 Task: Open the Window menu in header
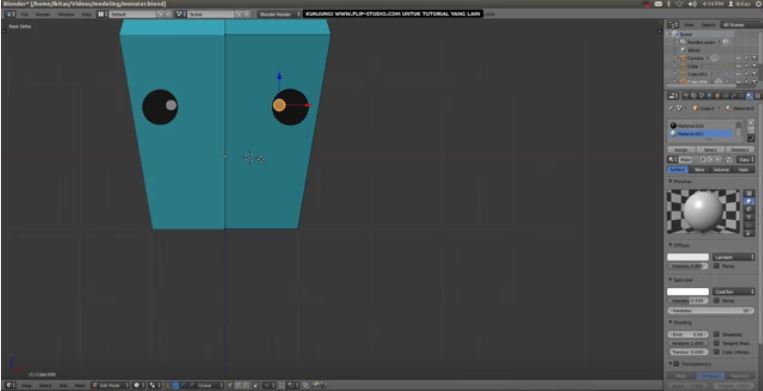[x=66, y=15]
